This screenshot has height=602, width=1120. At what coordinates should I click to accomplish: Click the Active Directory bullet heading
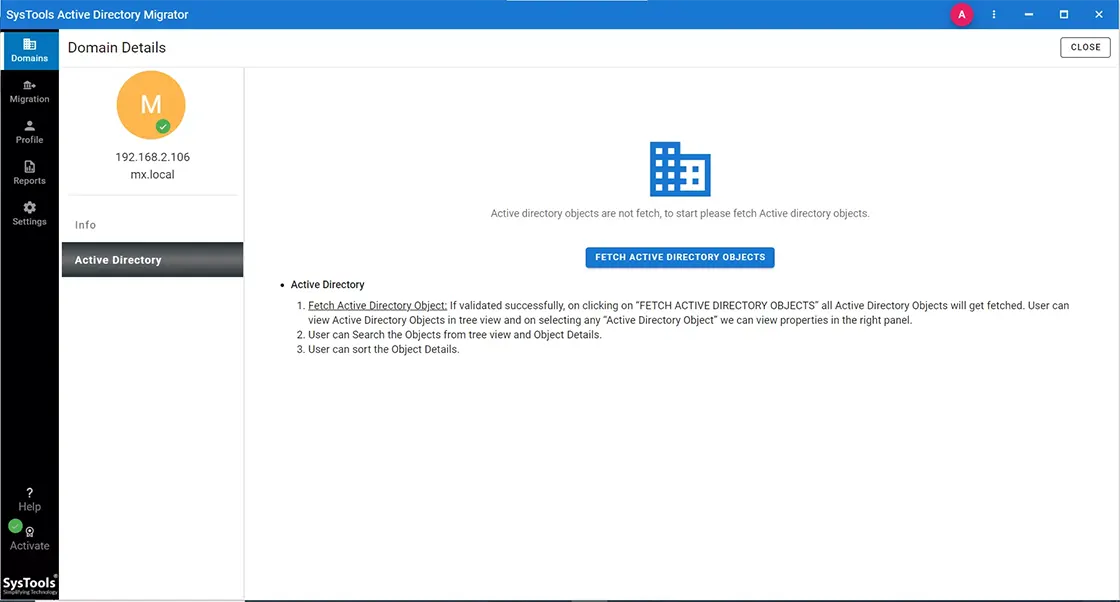[x=327, y=285]
